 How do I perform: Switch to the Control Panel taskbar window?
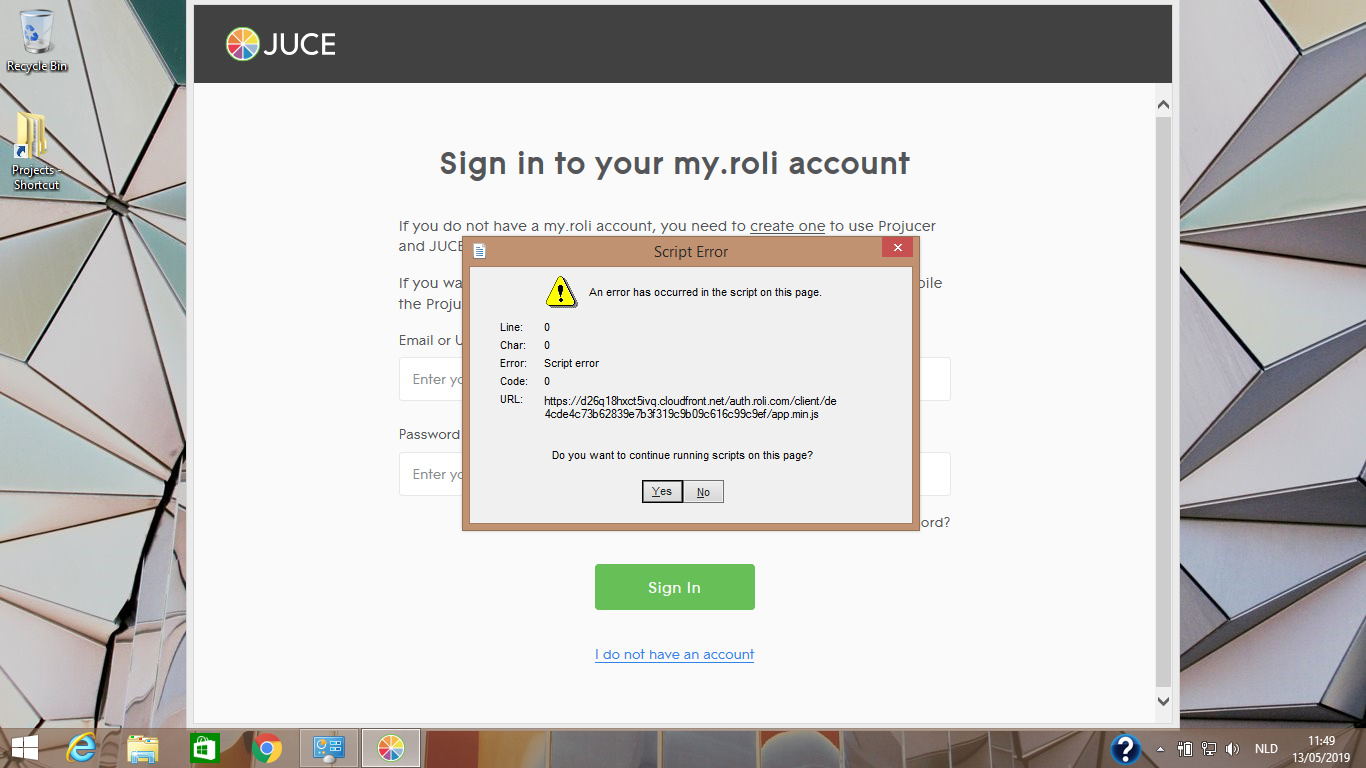(329, 748)
